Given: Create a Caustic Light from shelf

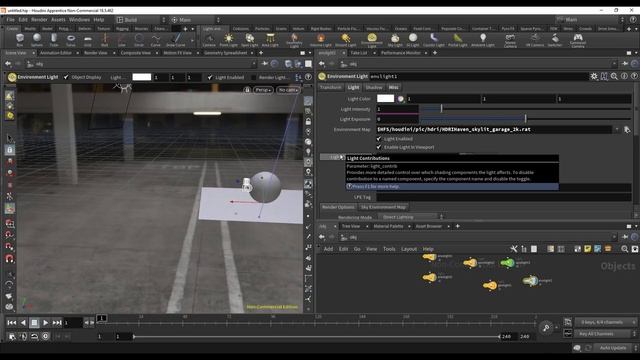Looking at the screenshot, I should click(433, 40).
